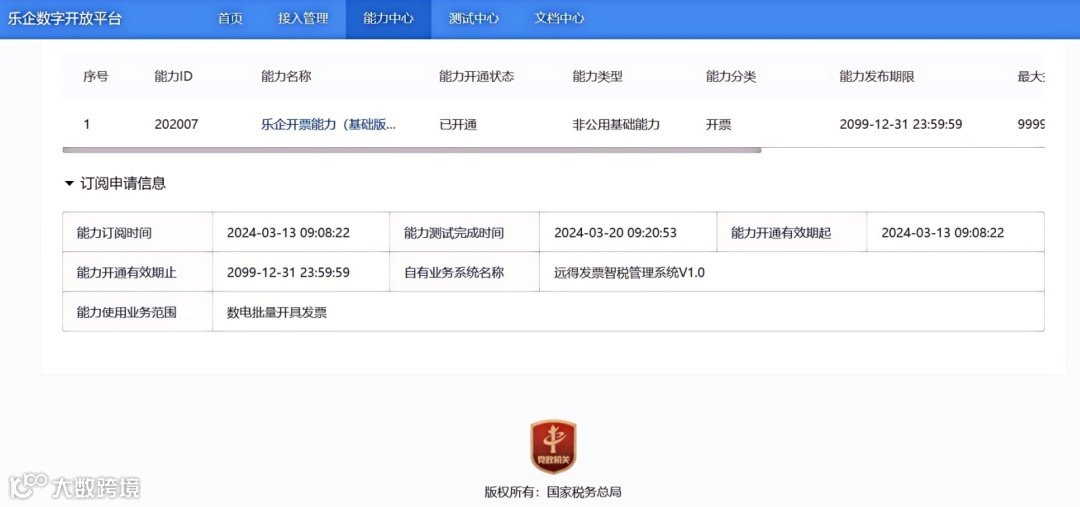This screenshot has width=1080, height=507.
Task: Click the 2024-03-20 09:20:53 value
Action: 615,233
